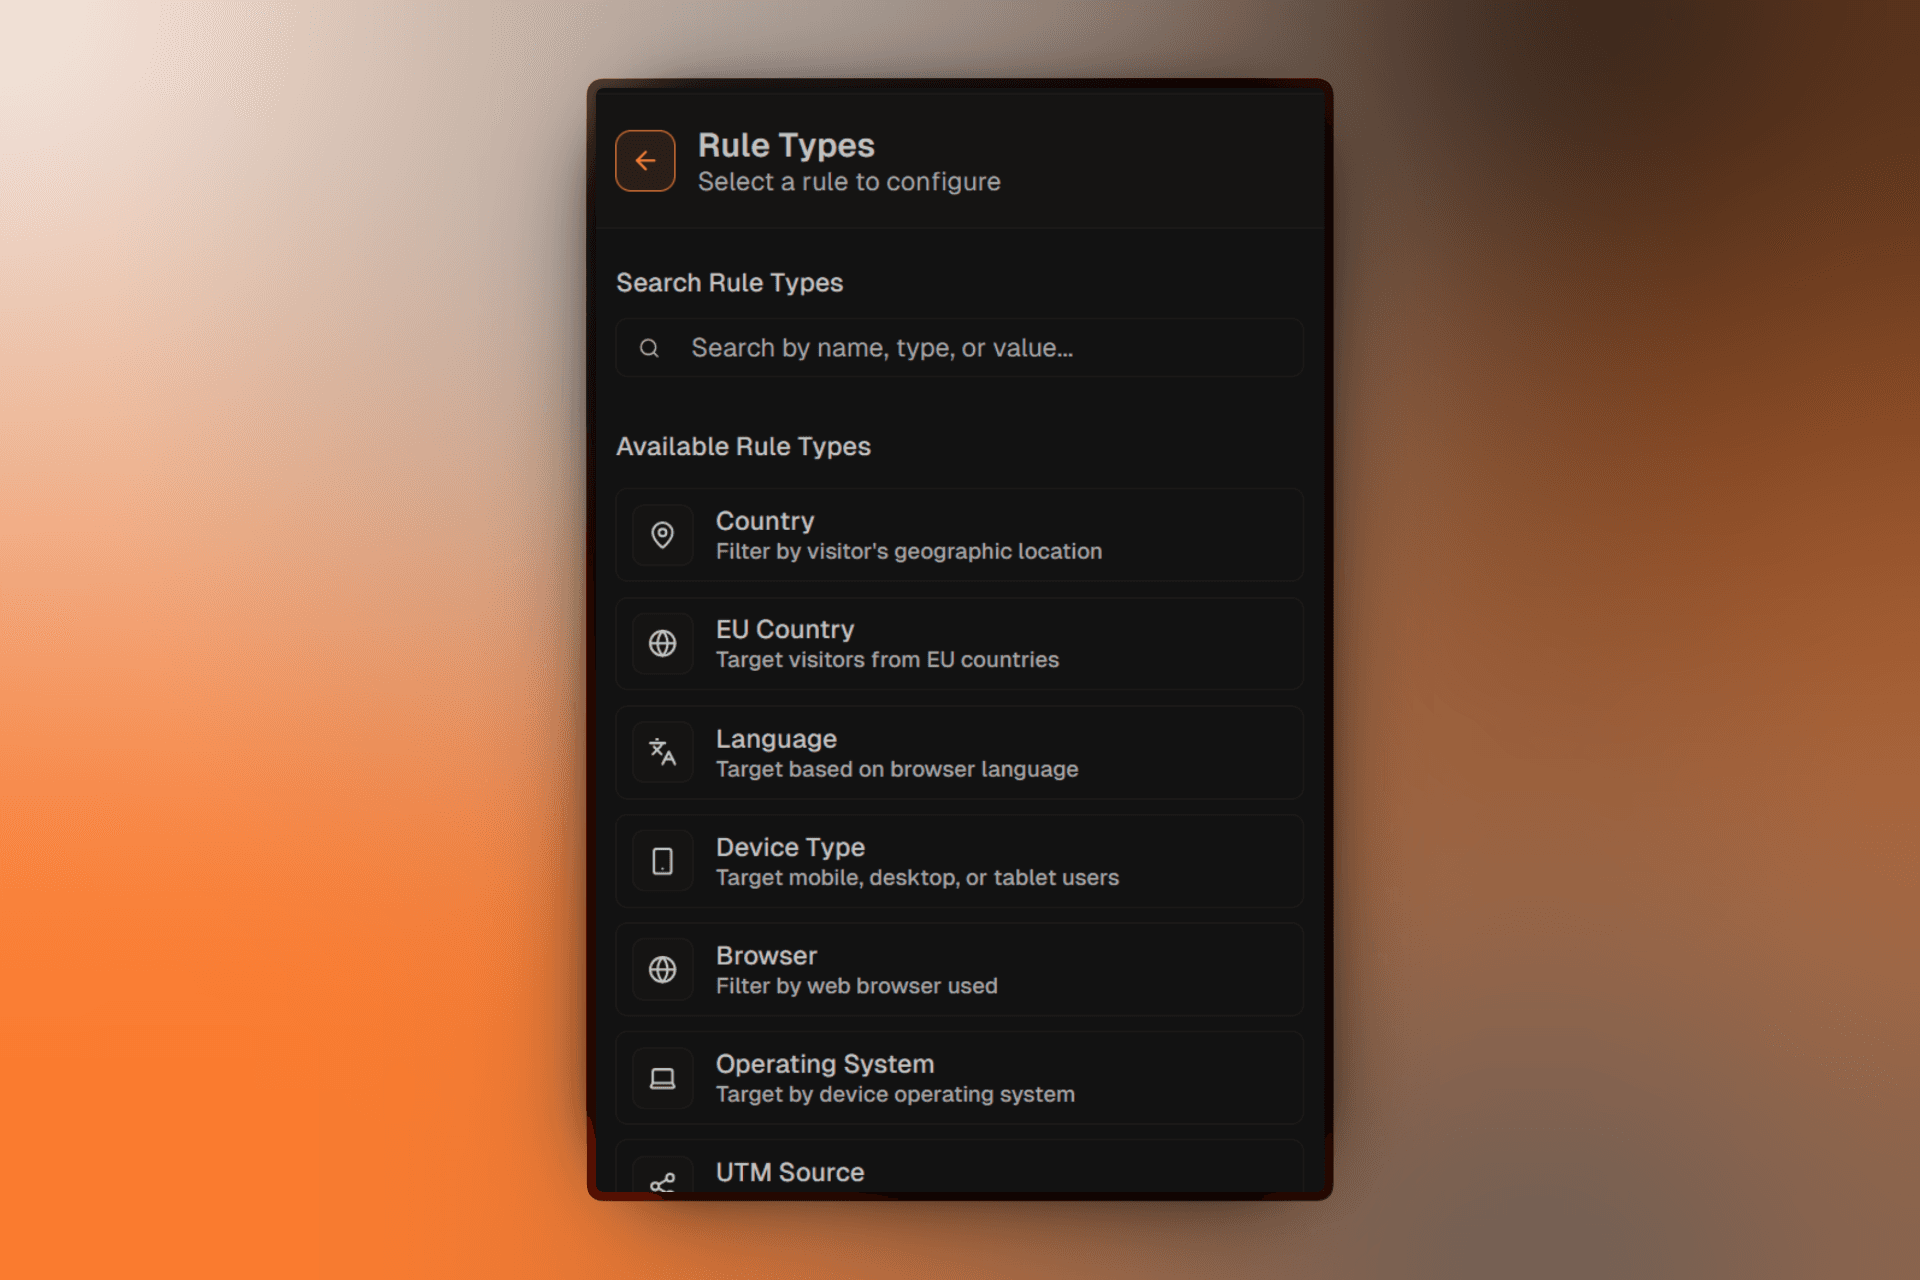
Task: Click the Device Type phone icon
Action: [662, 861]
